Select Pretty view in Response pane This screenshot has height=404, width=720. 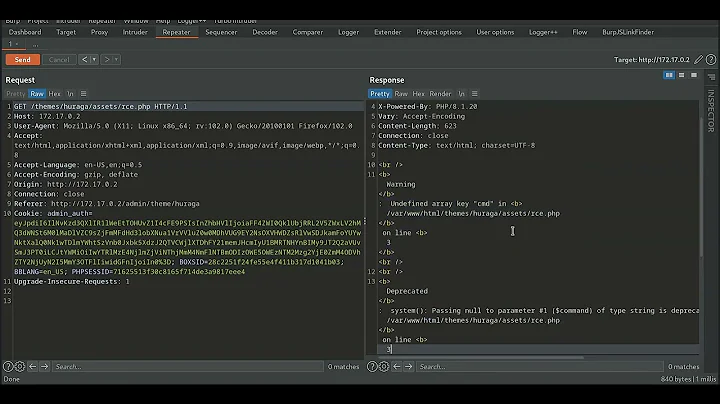pos(380,94)
